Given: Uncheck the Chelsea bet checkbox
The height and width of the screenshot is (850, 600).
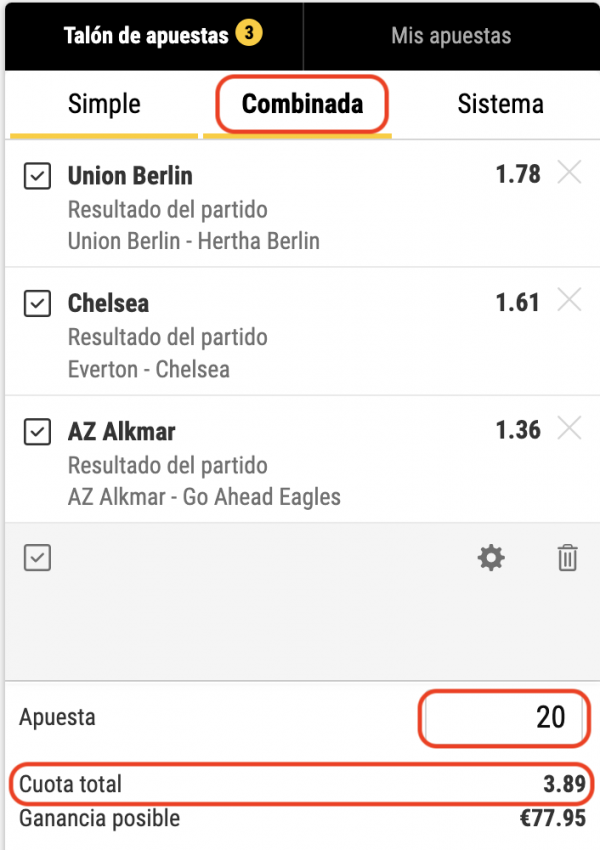Looking at the screenshot, I should coord(37,304).
